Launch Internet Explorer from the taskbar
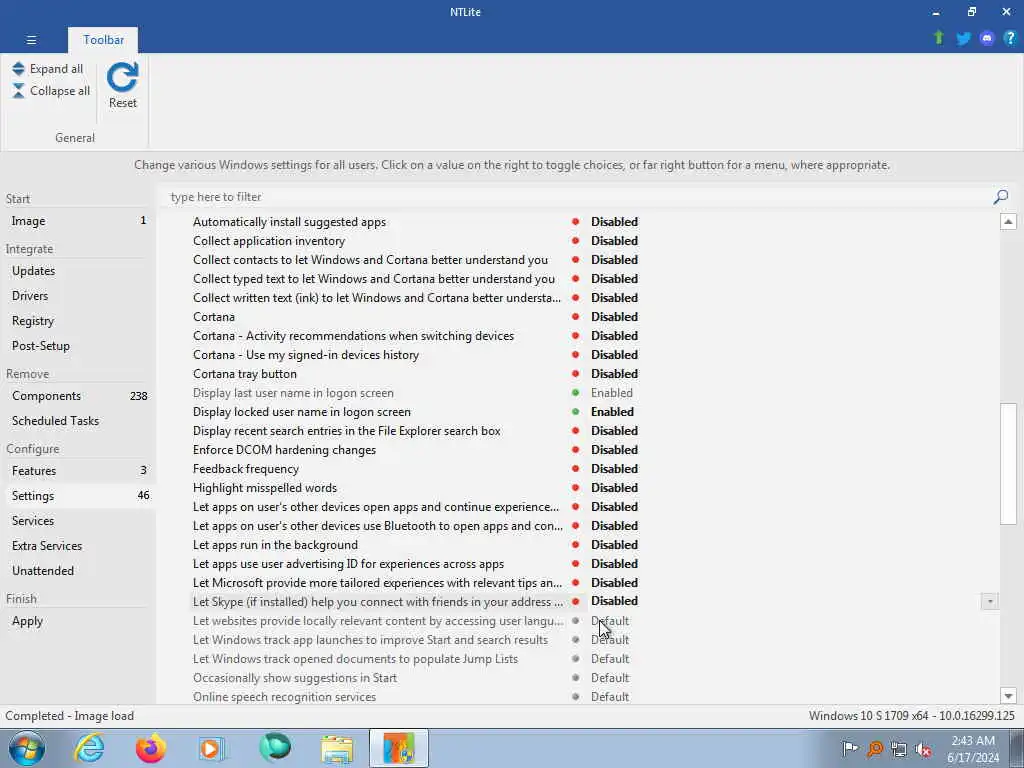This screenshot has width=1024, height=768. pyautogui.click(x=89, y=748)
